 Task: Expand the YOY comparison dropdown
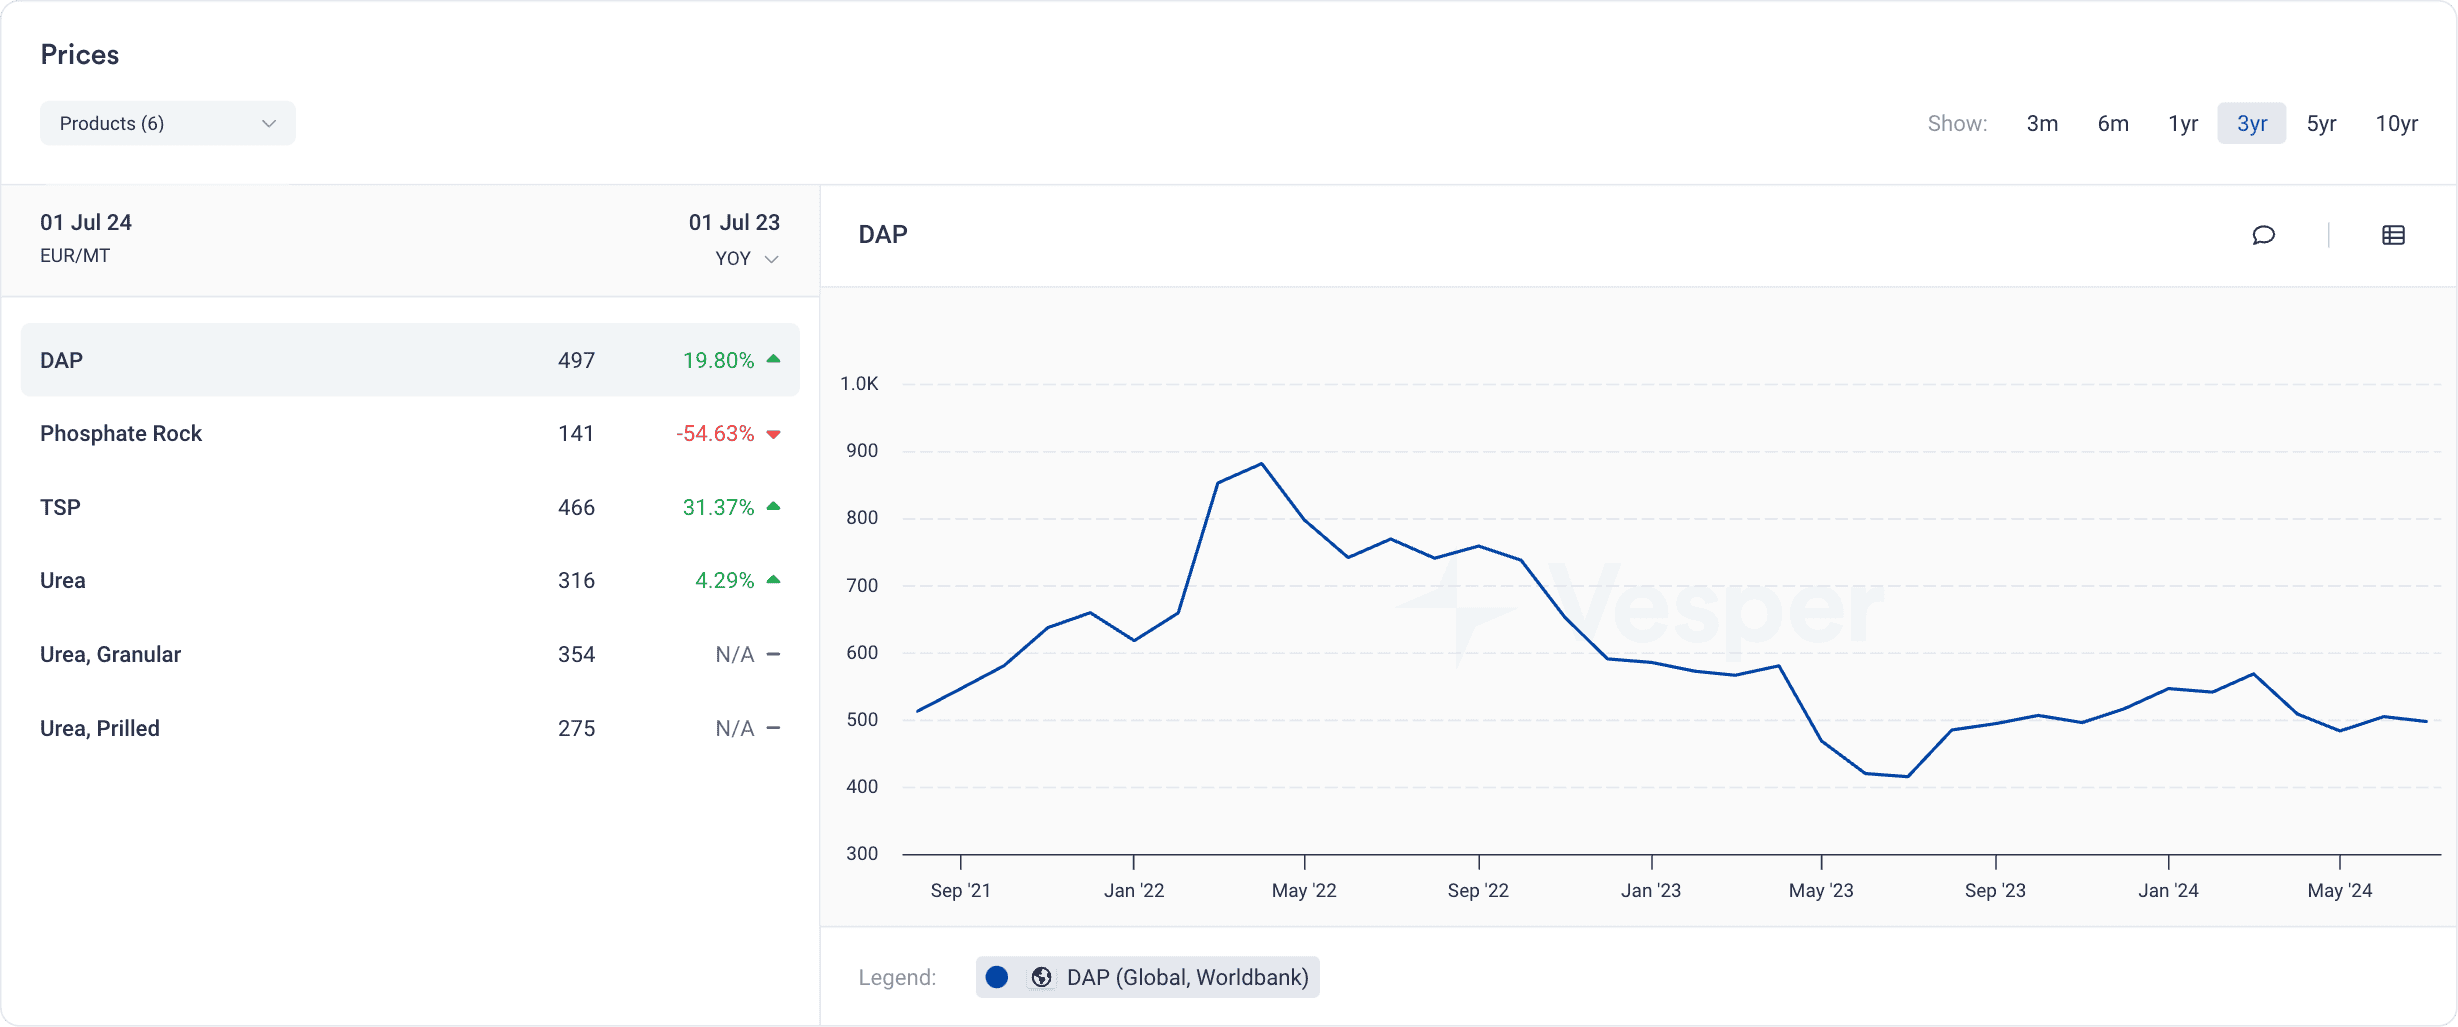[x=746, y=258]
